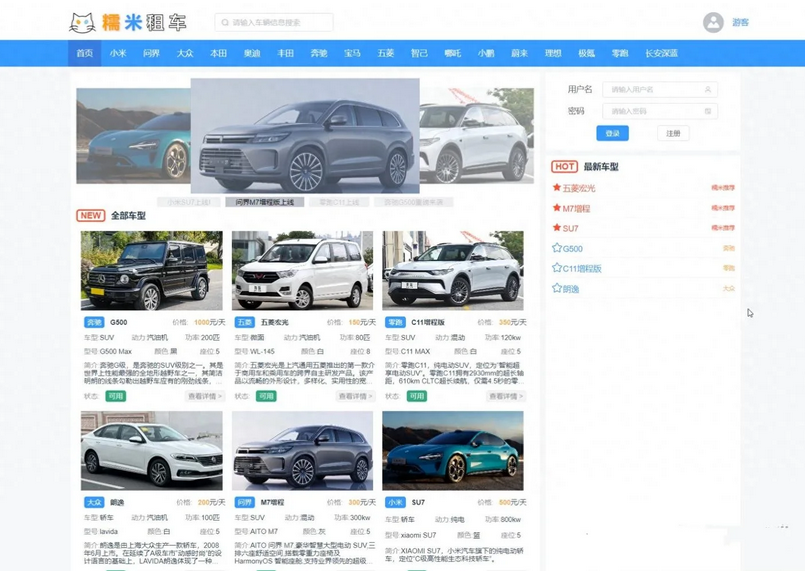
Task: Click the white 五菱宏光 van photo
Action: click(302, 271)
